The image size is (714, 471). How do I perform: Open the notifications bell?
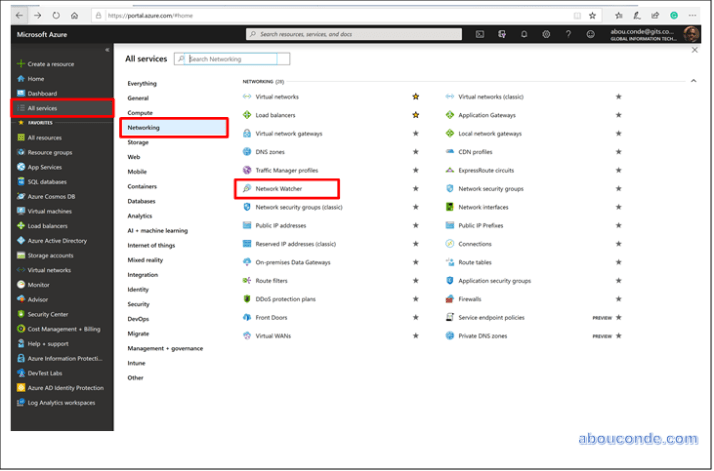coord(524,34)
